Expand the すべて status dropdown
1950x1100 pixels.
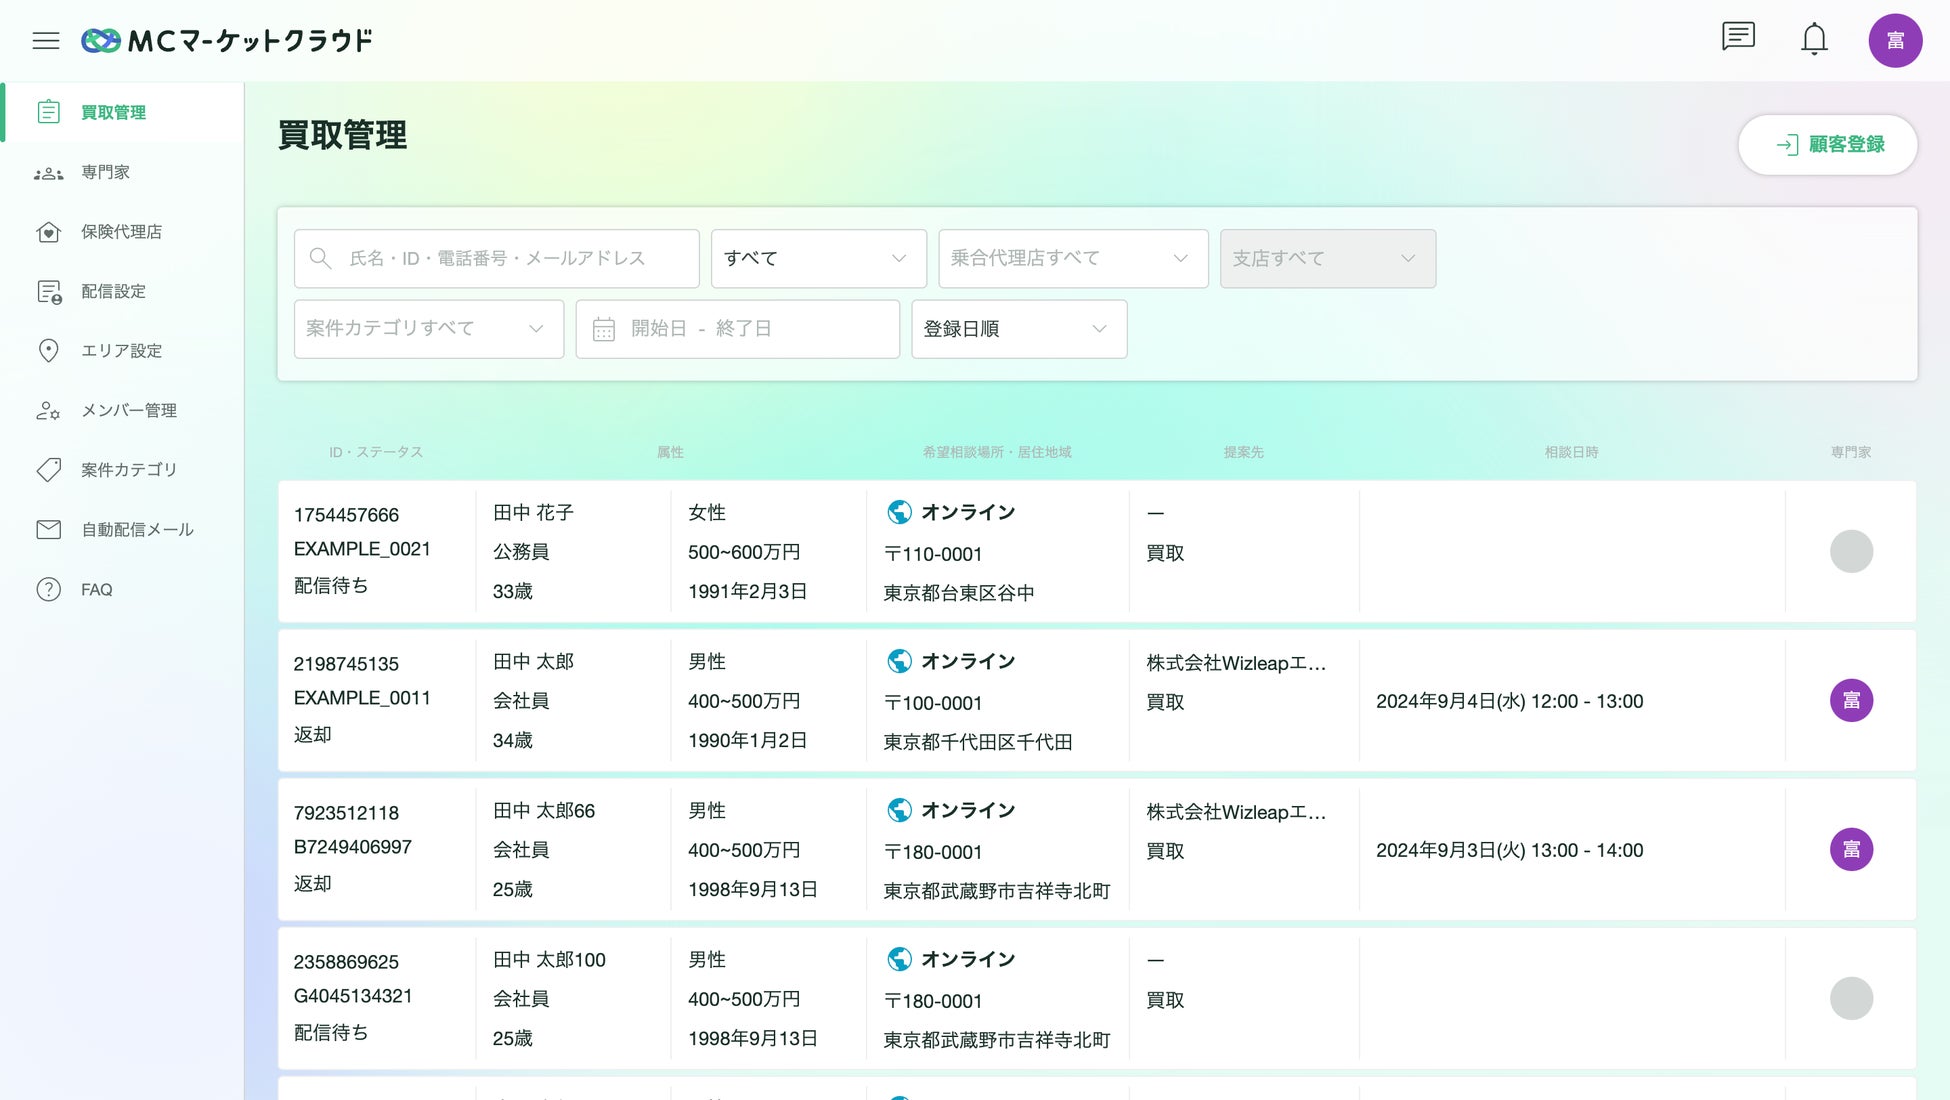pyautogui.click(x=818, y=259)
